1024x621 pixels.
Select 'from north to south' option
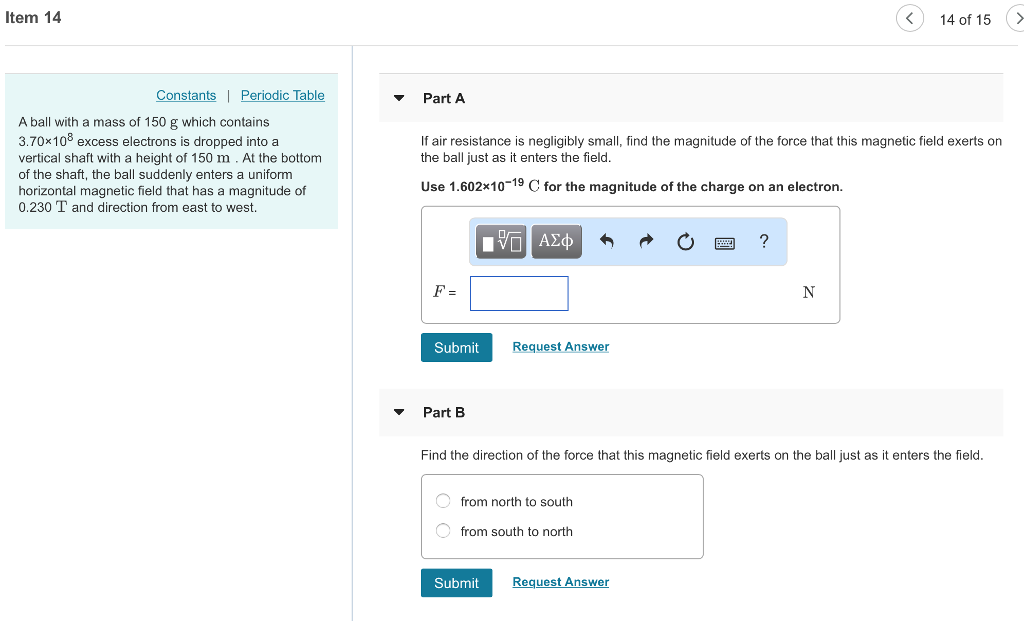(x=443, y=502)
